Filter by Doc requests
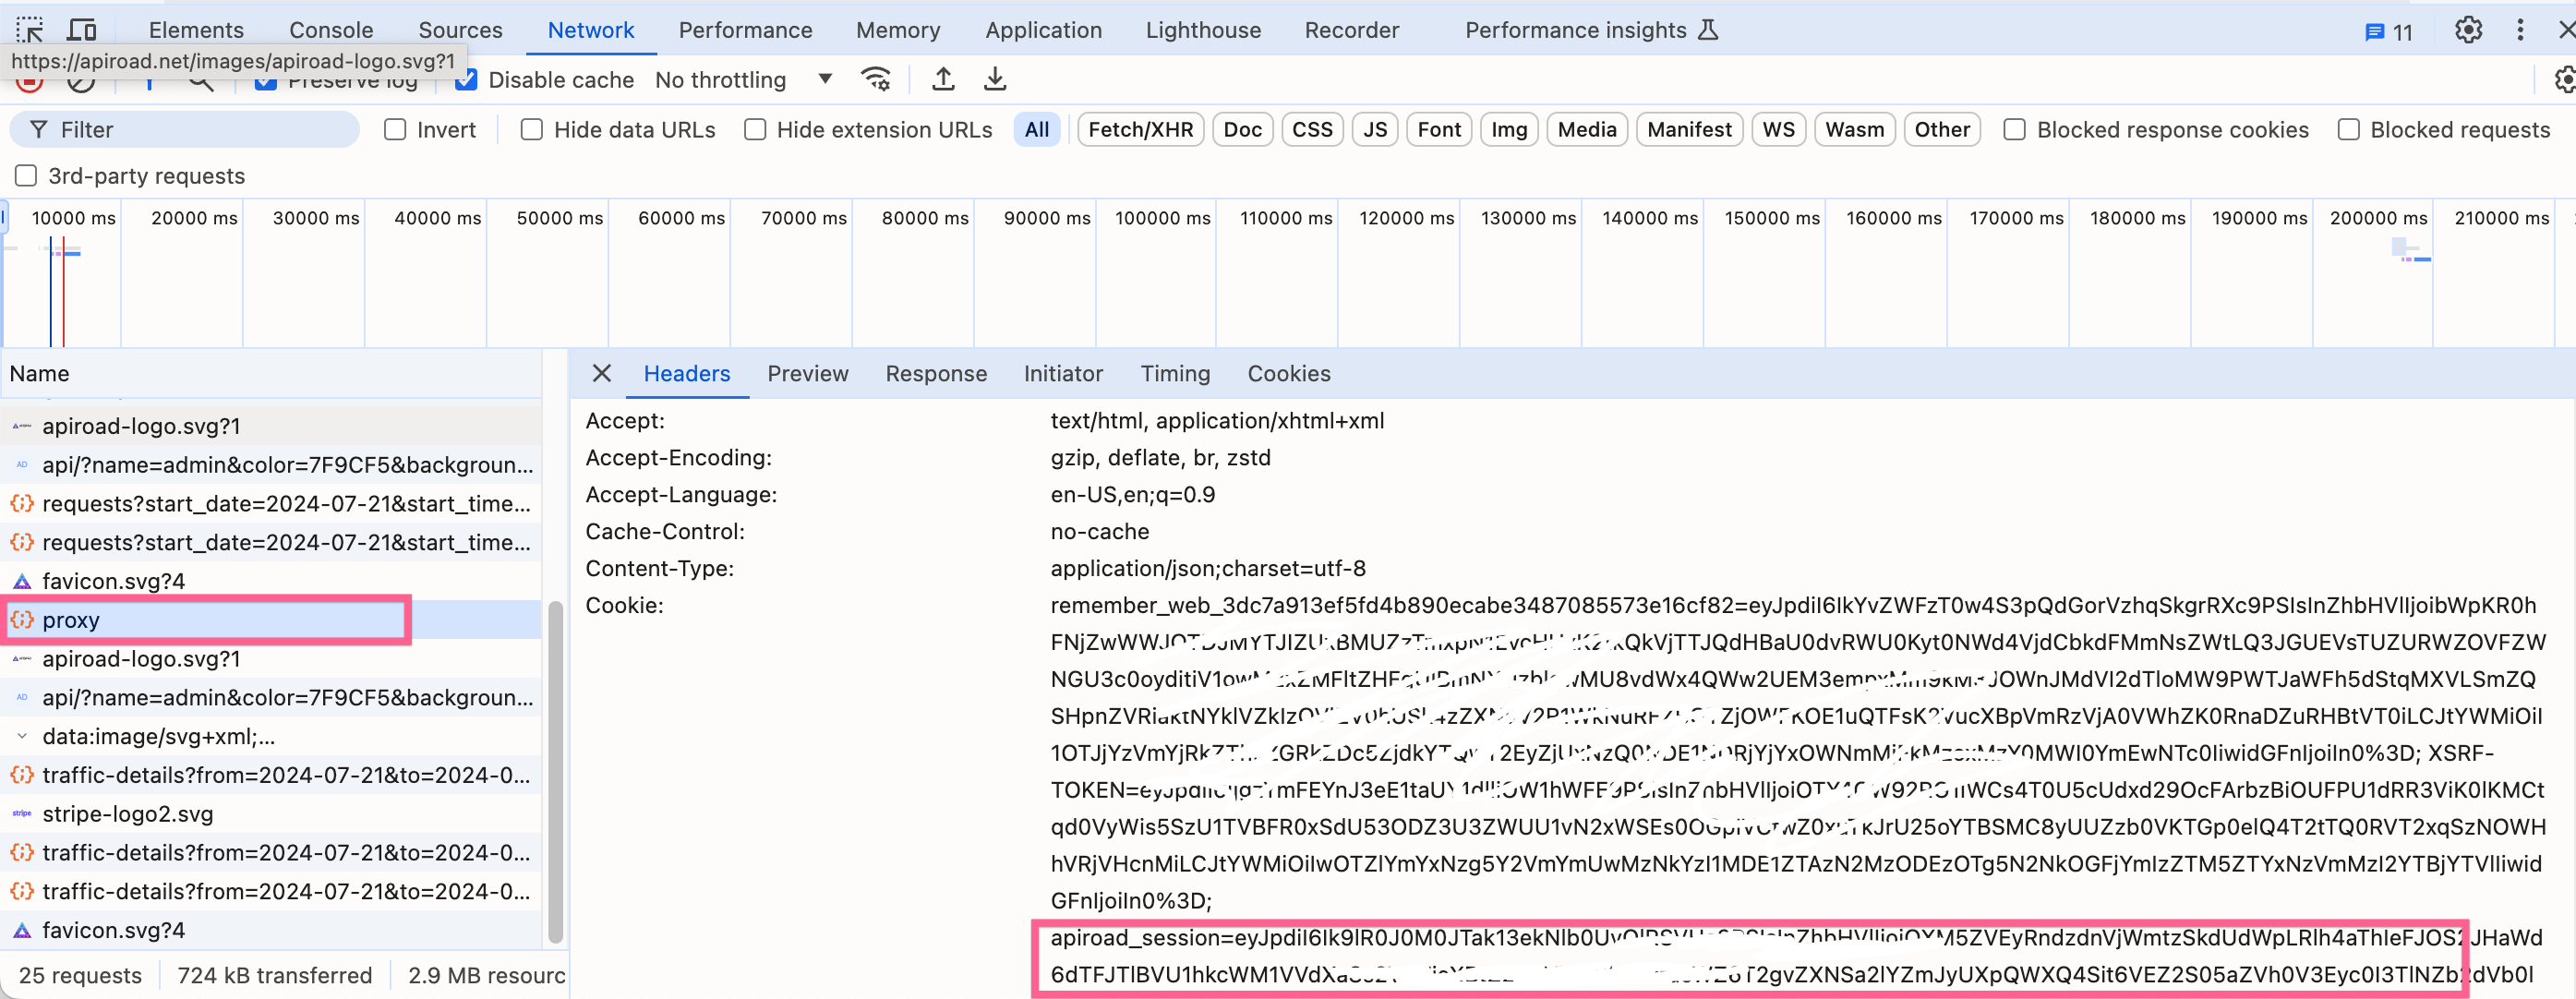Image resolution: width=2576 pixels, height=999 pixels. coord(1242,130)
